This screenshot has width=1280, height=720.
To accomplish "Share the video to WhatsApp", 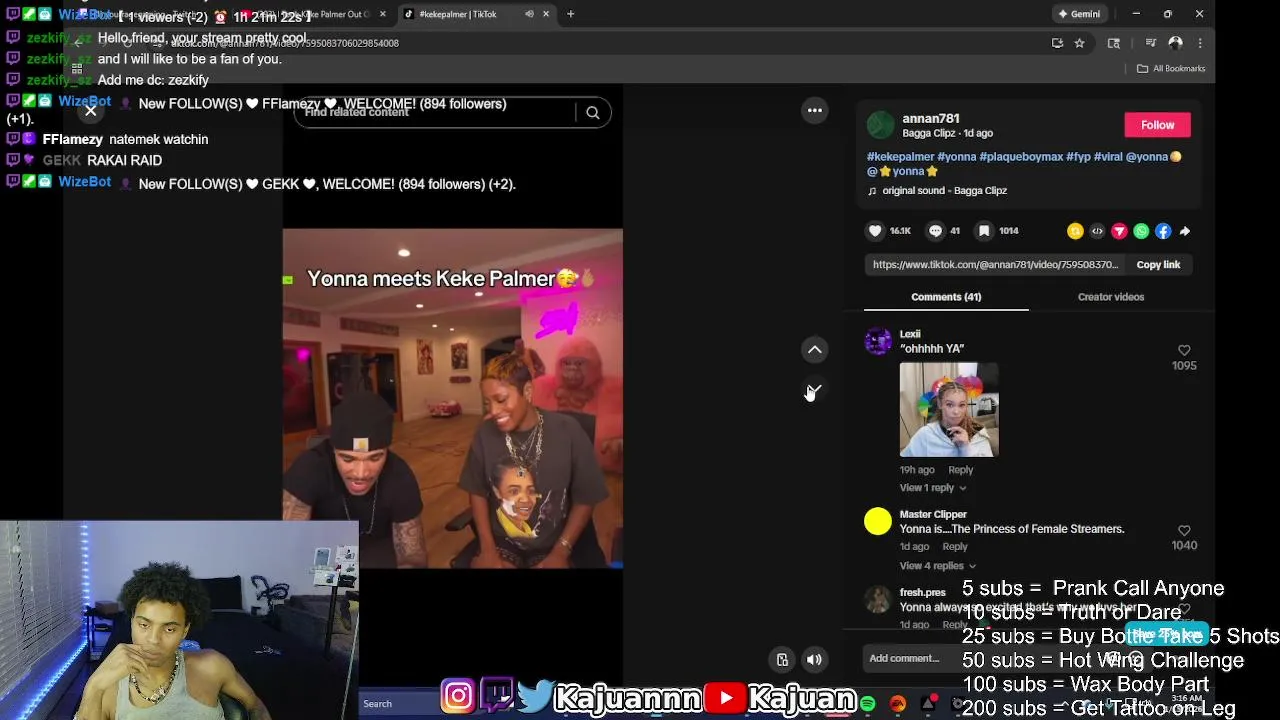I will [x=1141, y=231].
